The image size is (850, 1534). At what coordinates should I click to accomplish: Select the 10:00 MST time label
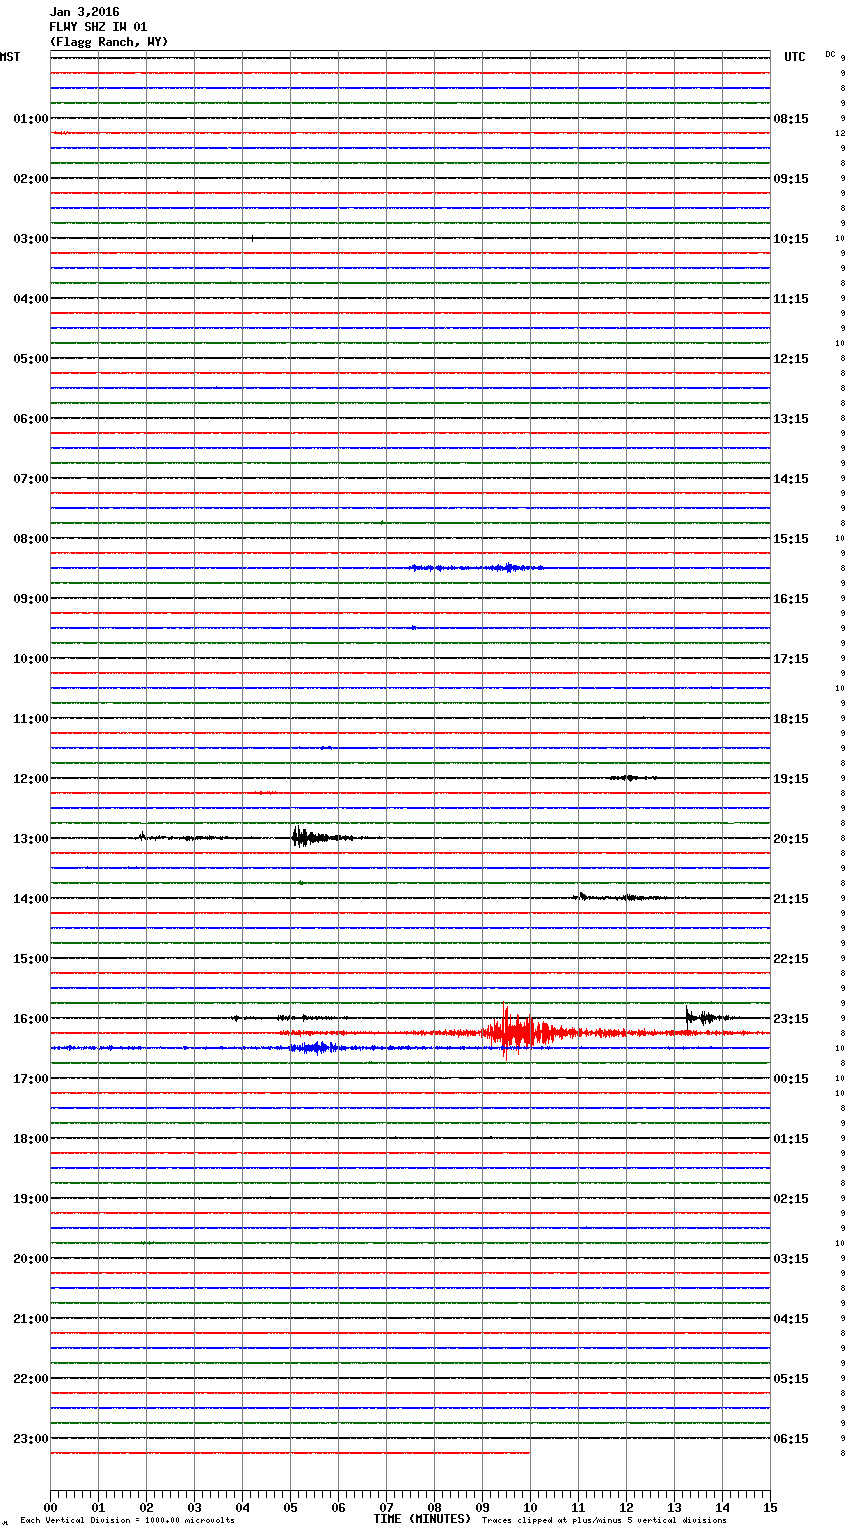(x=31, y=659)
